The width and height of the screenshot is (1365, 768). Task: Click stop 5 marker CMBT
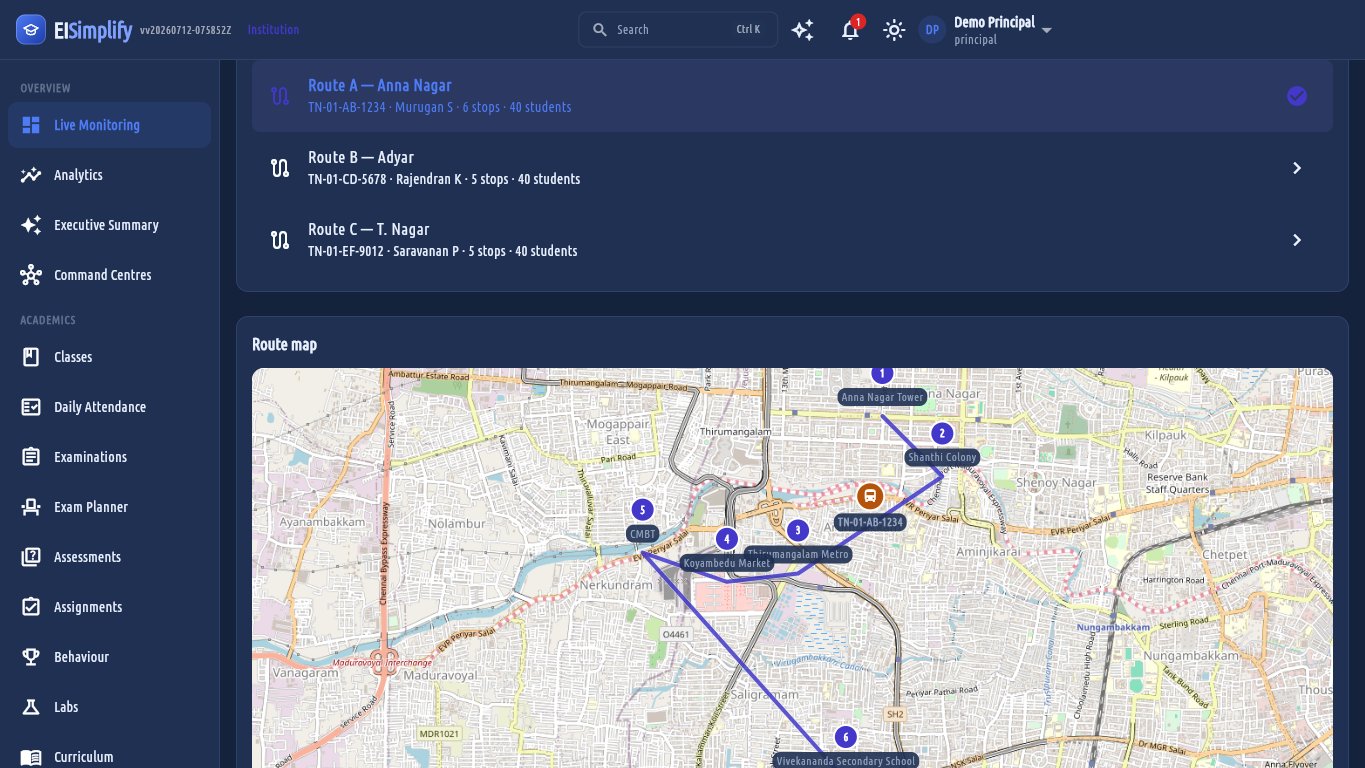(643, 510)
